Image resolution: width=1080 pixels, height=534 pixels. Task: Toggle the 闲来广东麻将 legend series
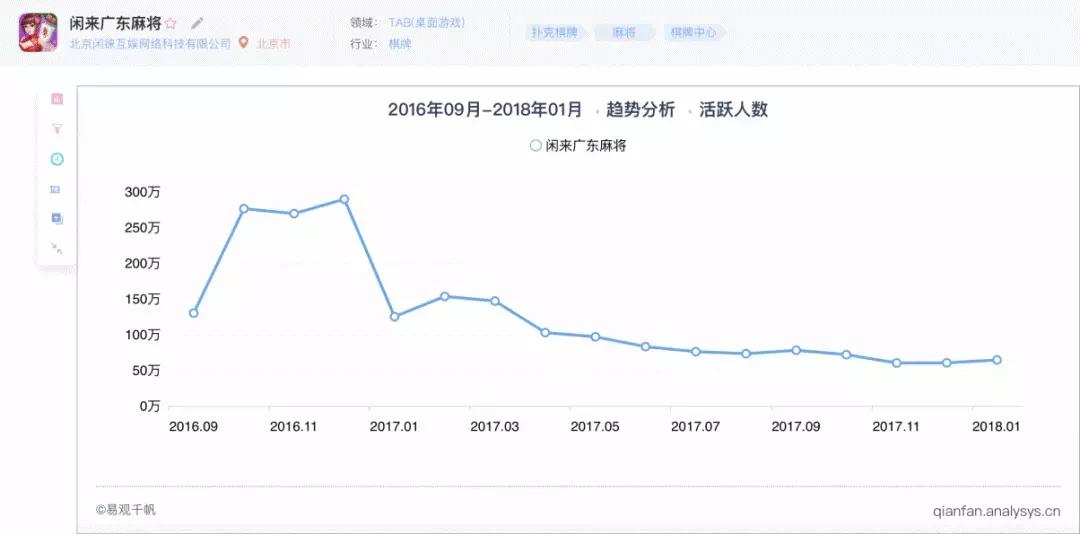[578, 146]
